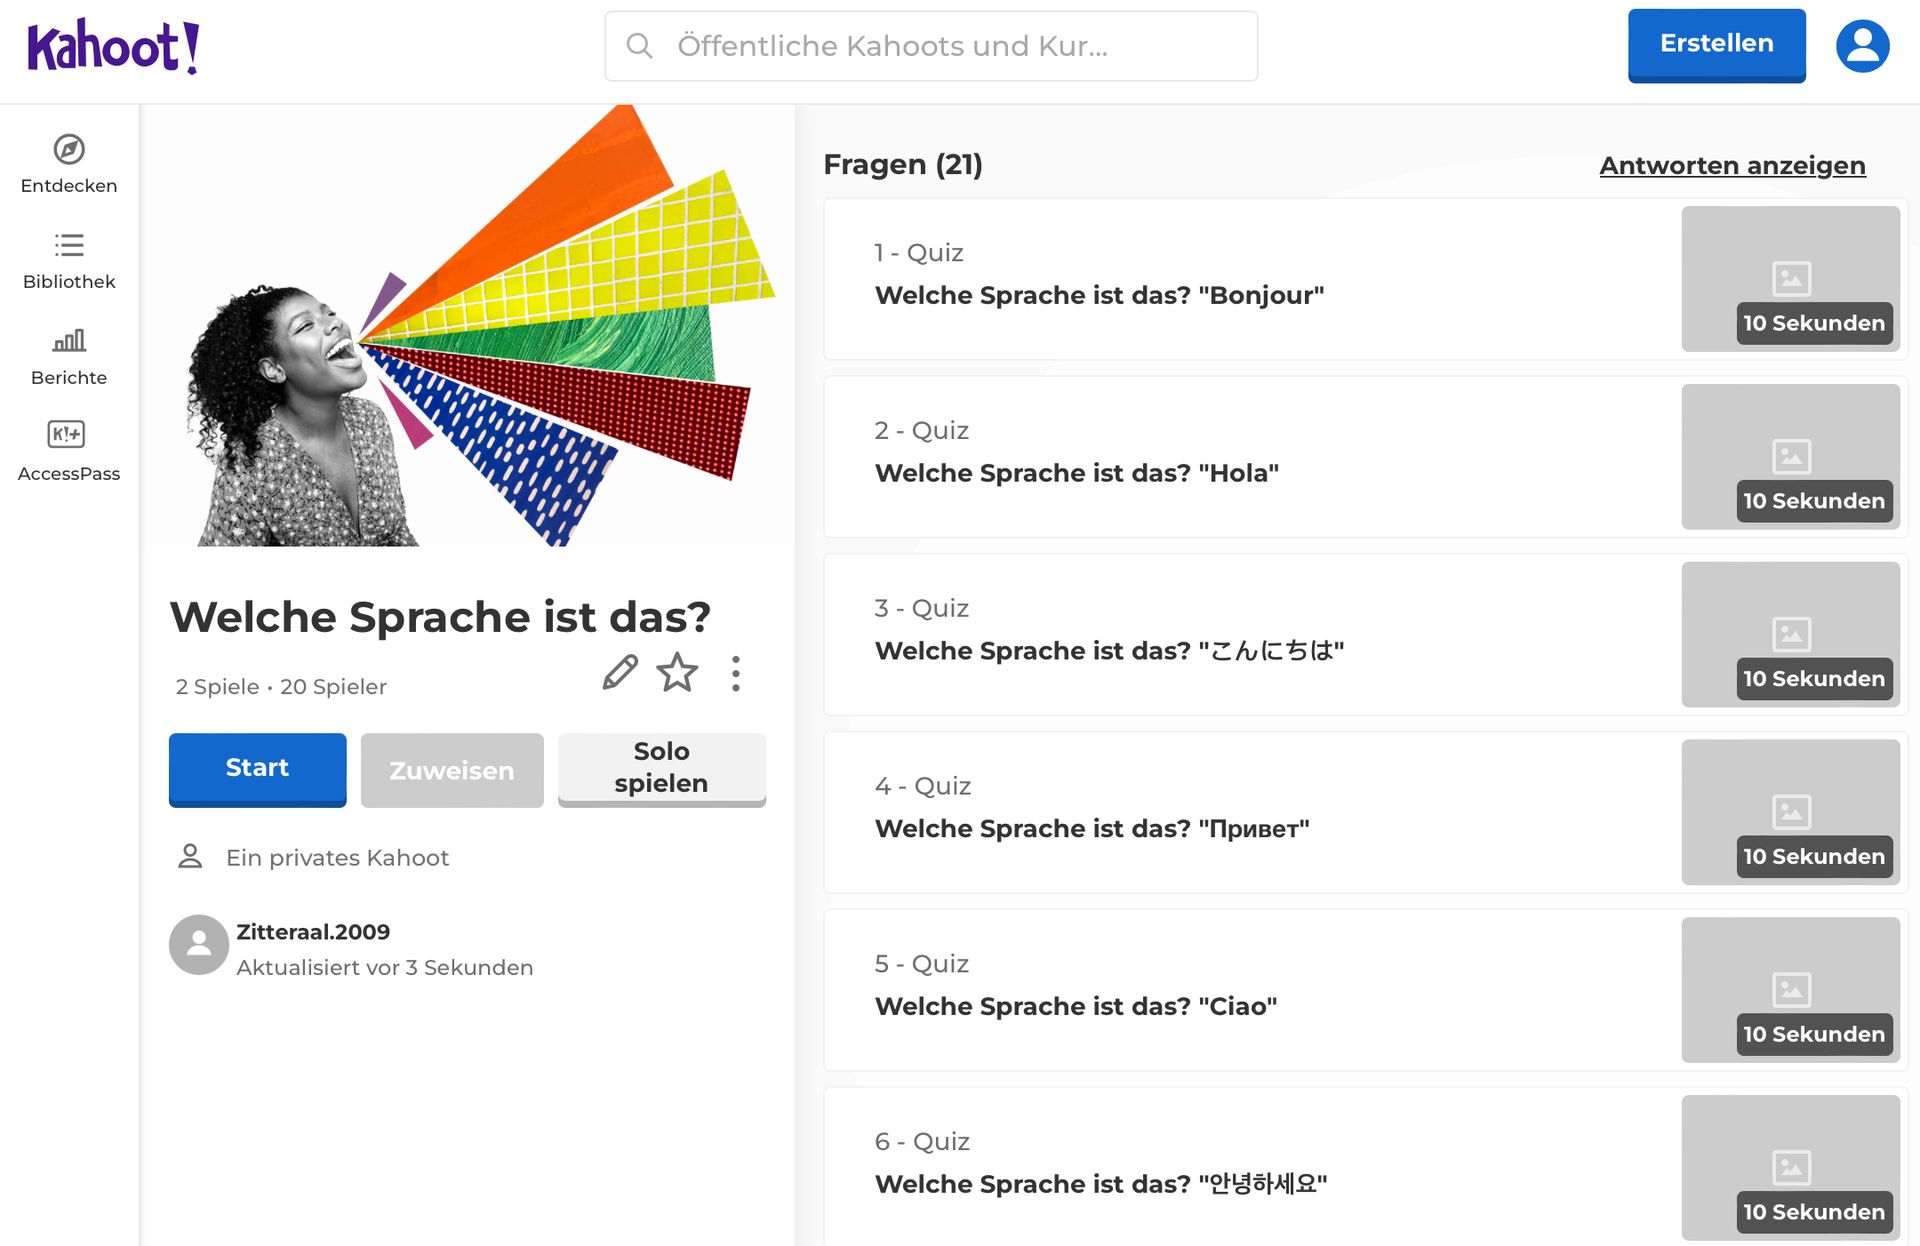The height and width of the screenshot is (1246, 1920).
Task: Click the search magnifier icon
Action: click(x=640, y=46)
